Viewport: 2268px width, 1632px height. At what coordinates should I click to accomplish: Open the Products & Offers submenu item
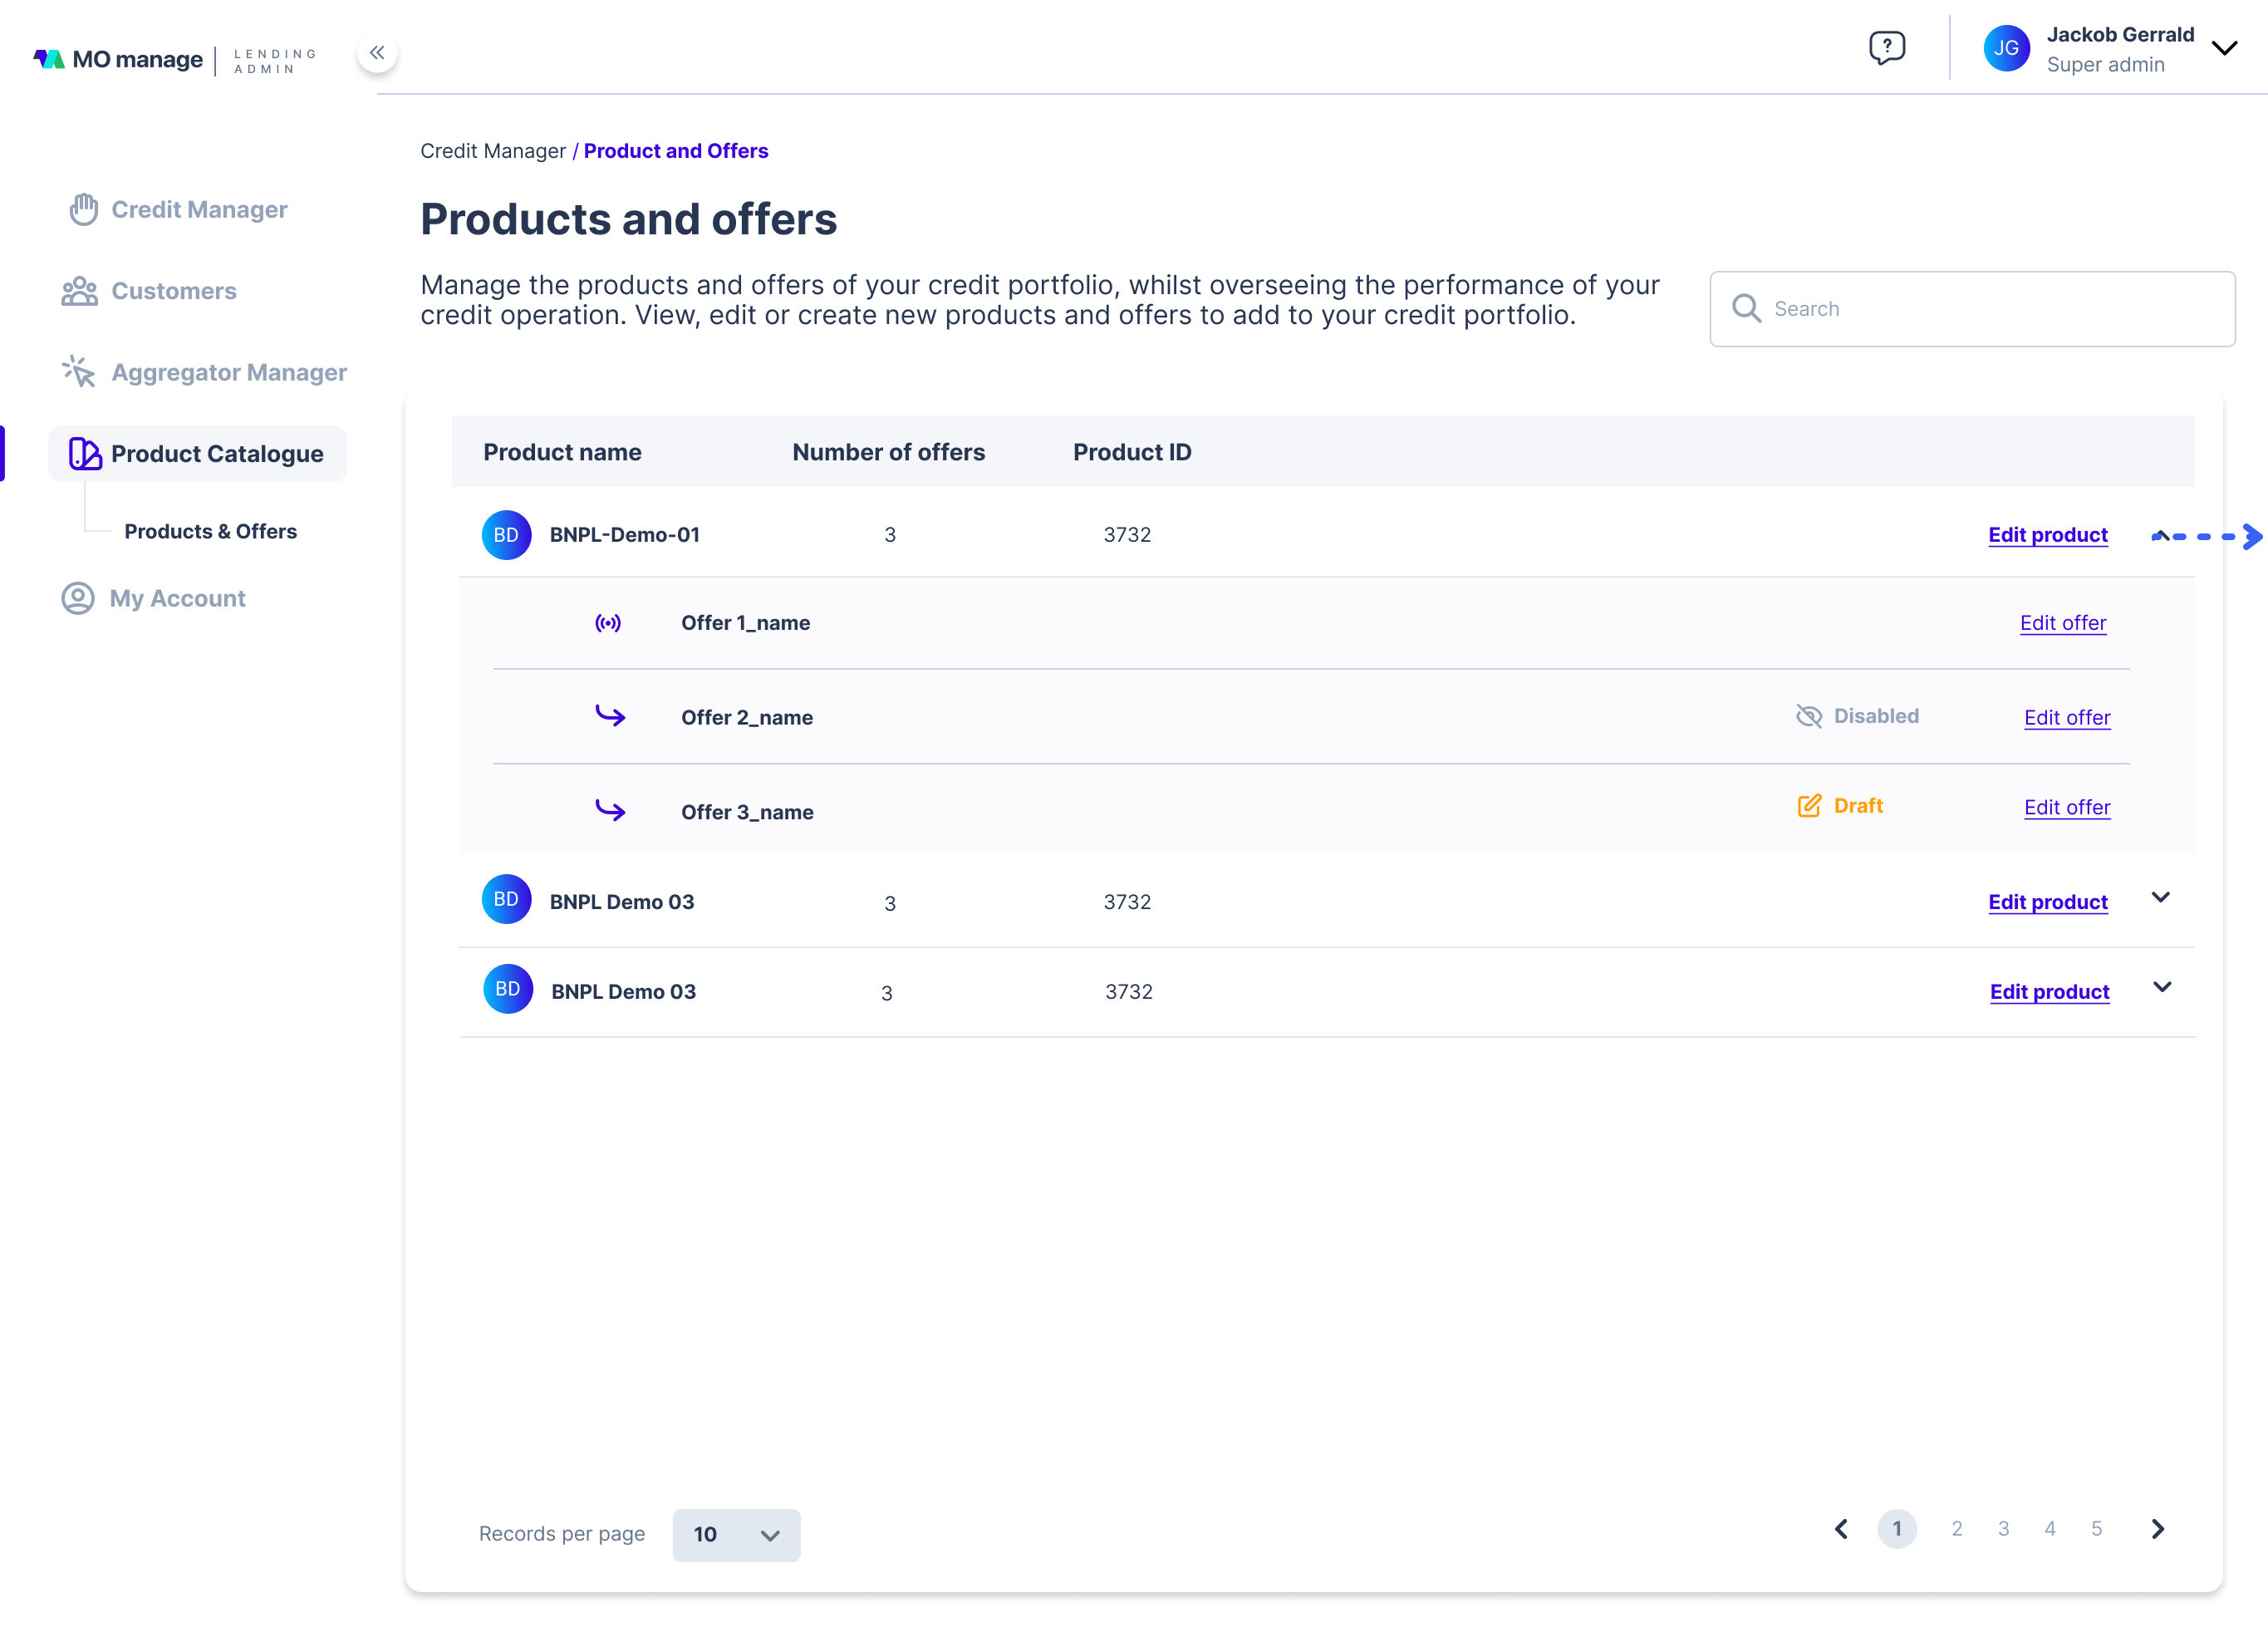click(x=210, y=532)
